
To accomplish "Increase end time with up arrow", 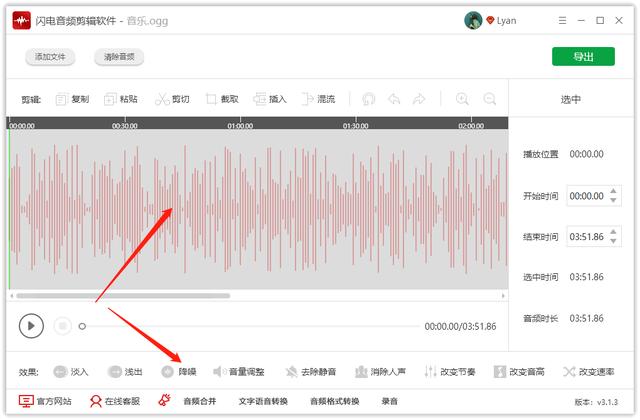I will (x=613, y=232).
